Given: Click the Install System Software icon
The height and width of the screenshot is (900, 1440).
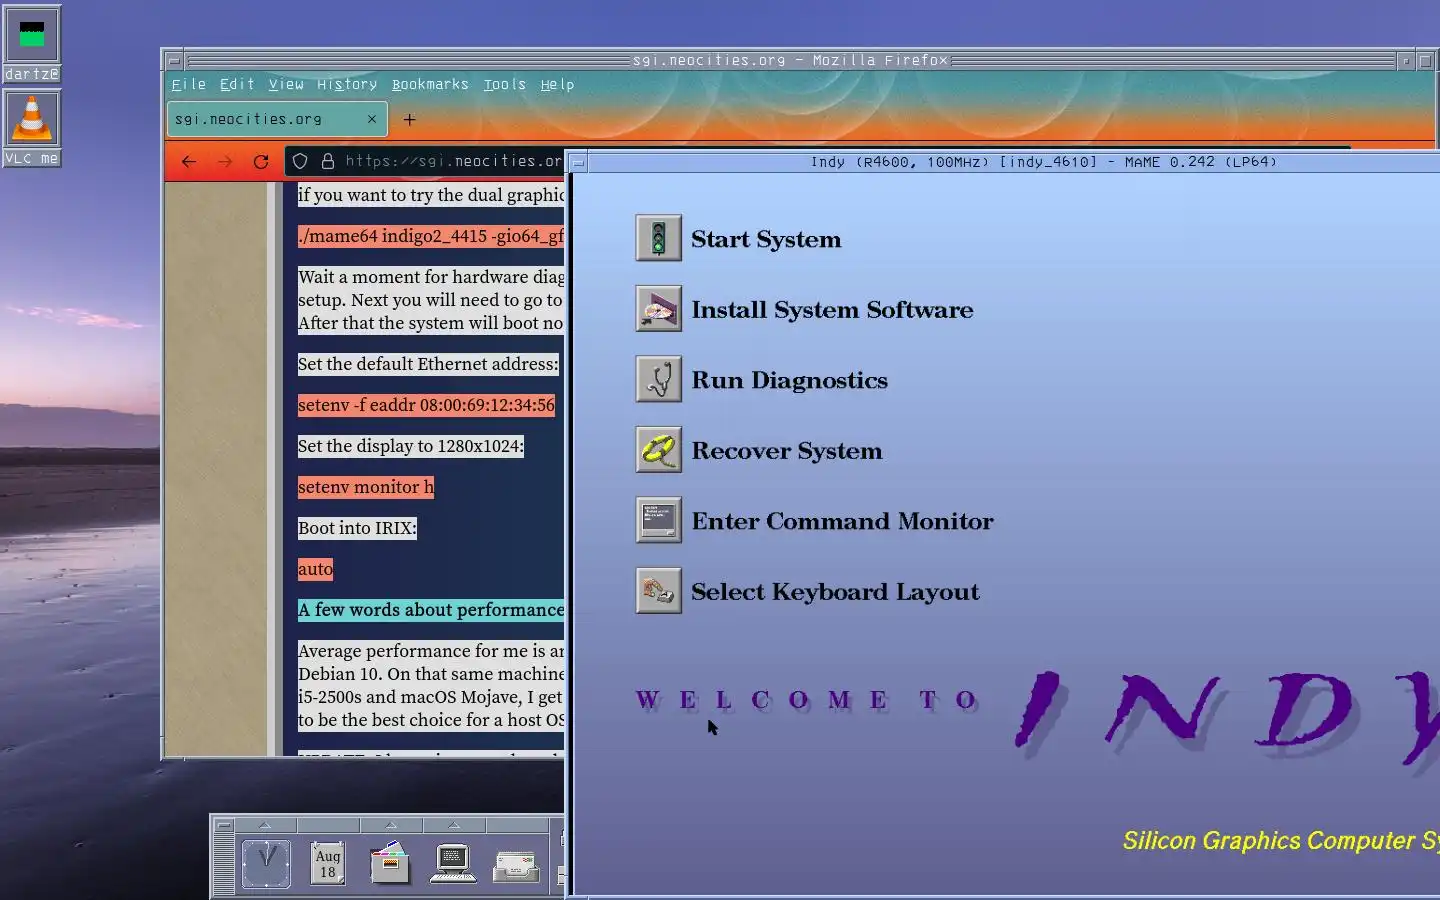Looking at the screenshot, I should point(658,309).
